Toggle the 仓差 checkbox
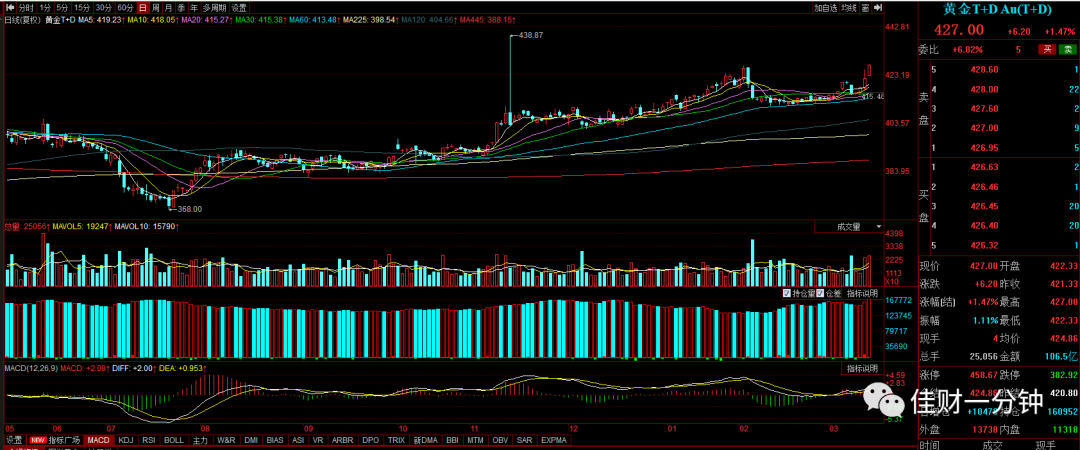 pyautogui.click(x=829, y=294)
